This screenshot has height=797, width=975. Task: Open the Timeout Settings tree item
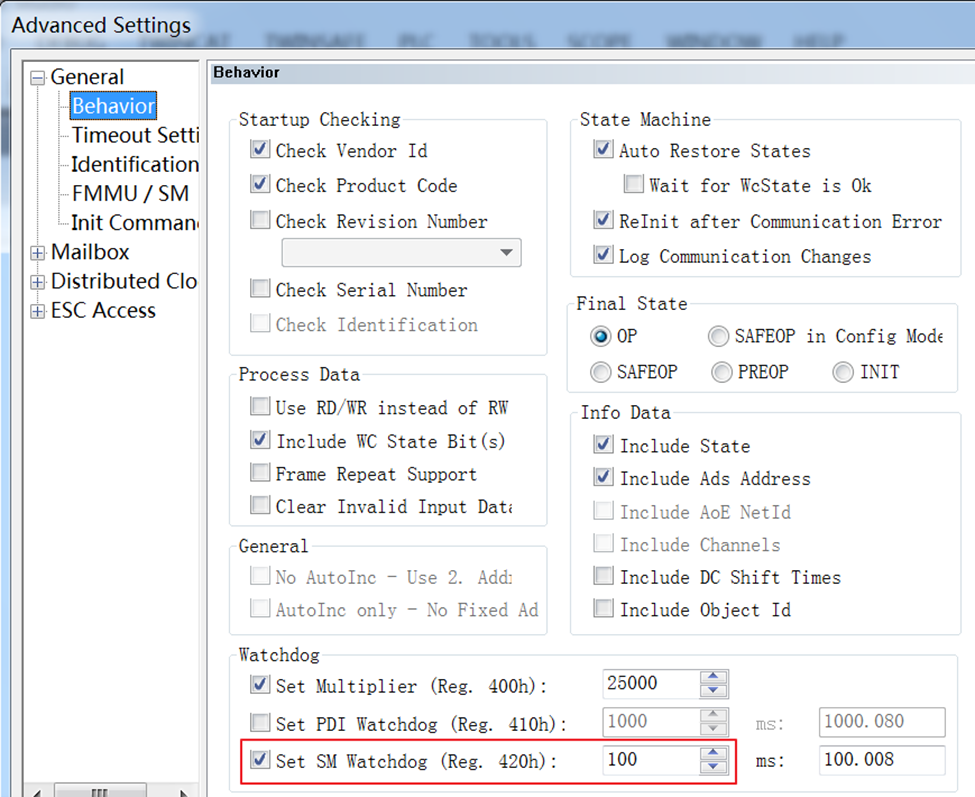[134, 135]
